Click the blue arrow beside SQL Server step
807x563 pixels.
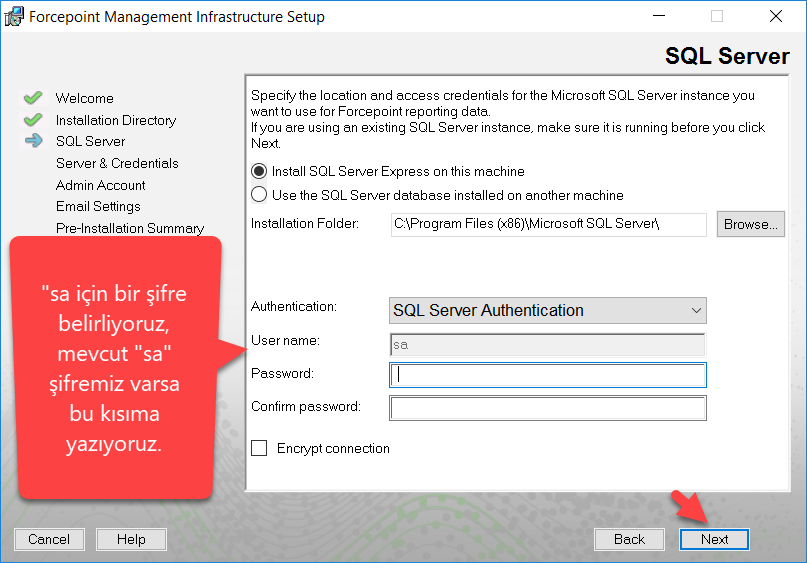[34, 140]
